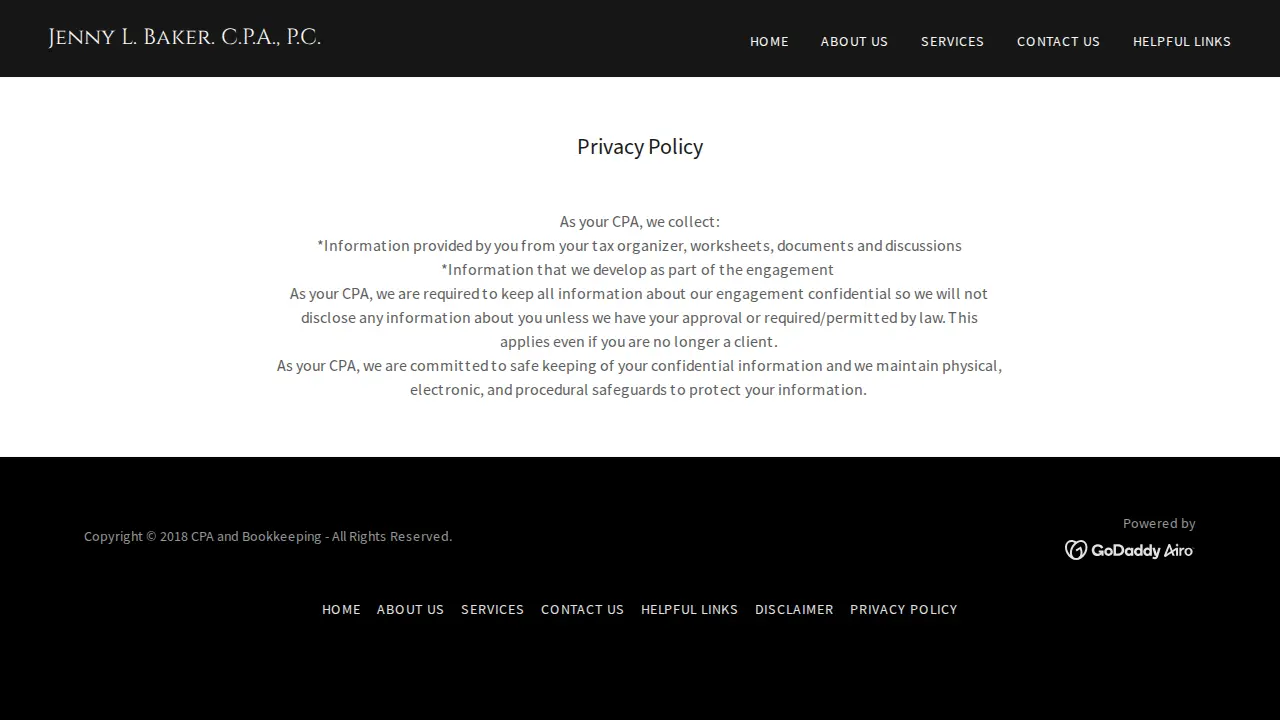Select Contact Us in the header navigation
Viewport: 1280px width, 720px height.
pos(1058,41)
